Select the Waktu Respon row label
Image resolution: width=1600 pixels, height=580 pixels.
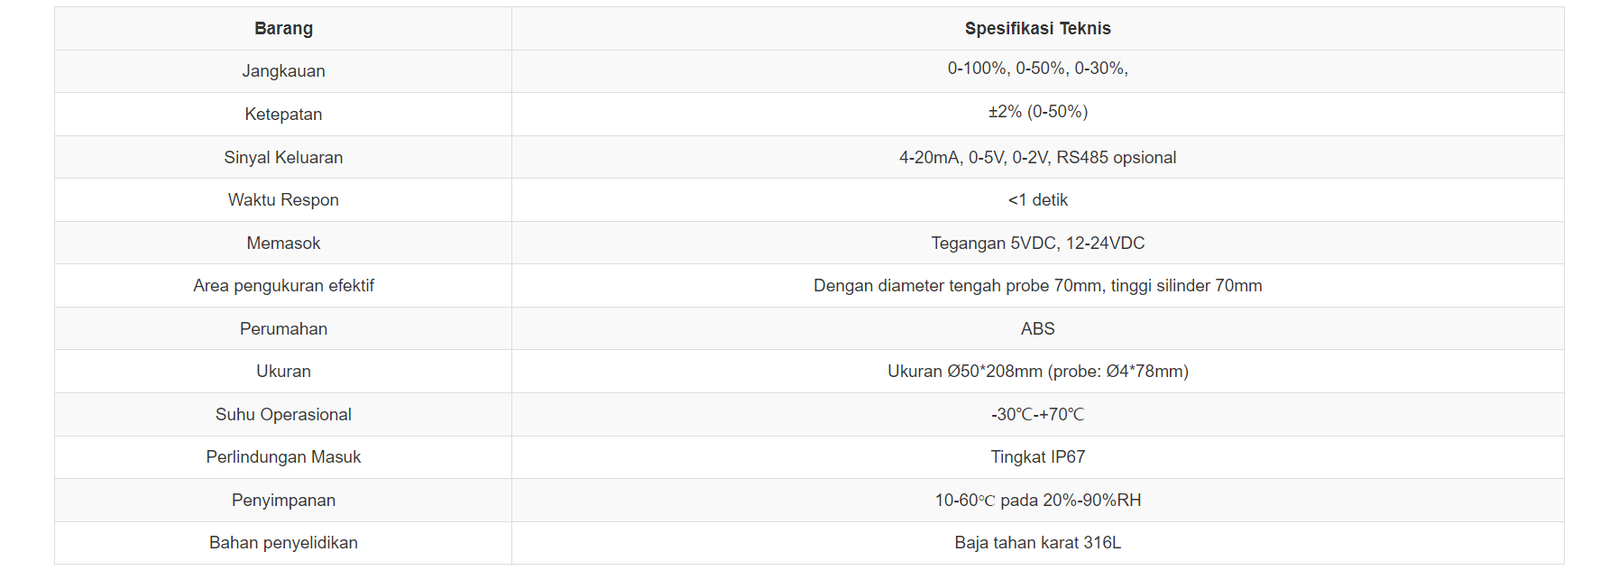point(283,200)
